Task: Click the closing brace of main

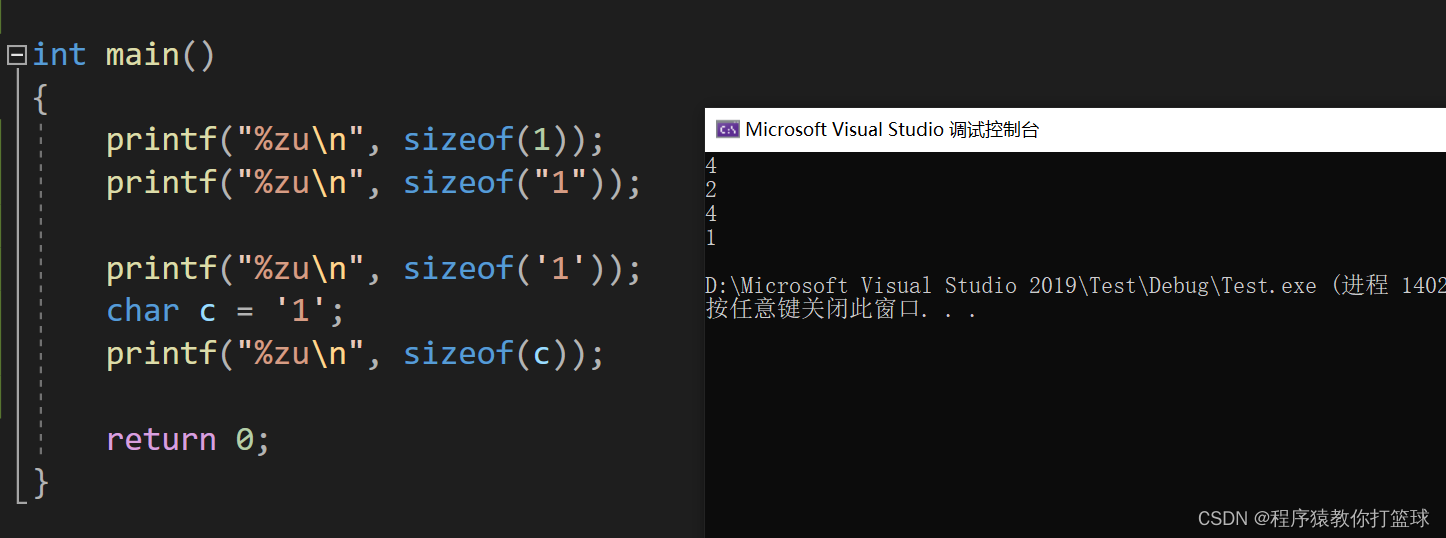Action: pos(41,483)
